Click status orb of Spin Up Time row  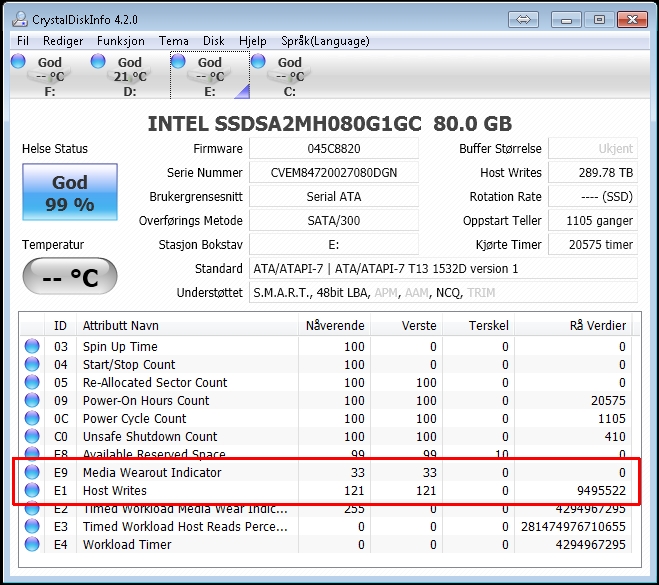pos(32,346)
